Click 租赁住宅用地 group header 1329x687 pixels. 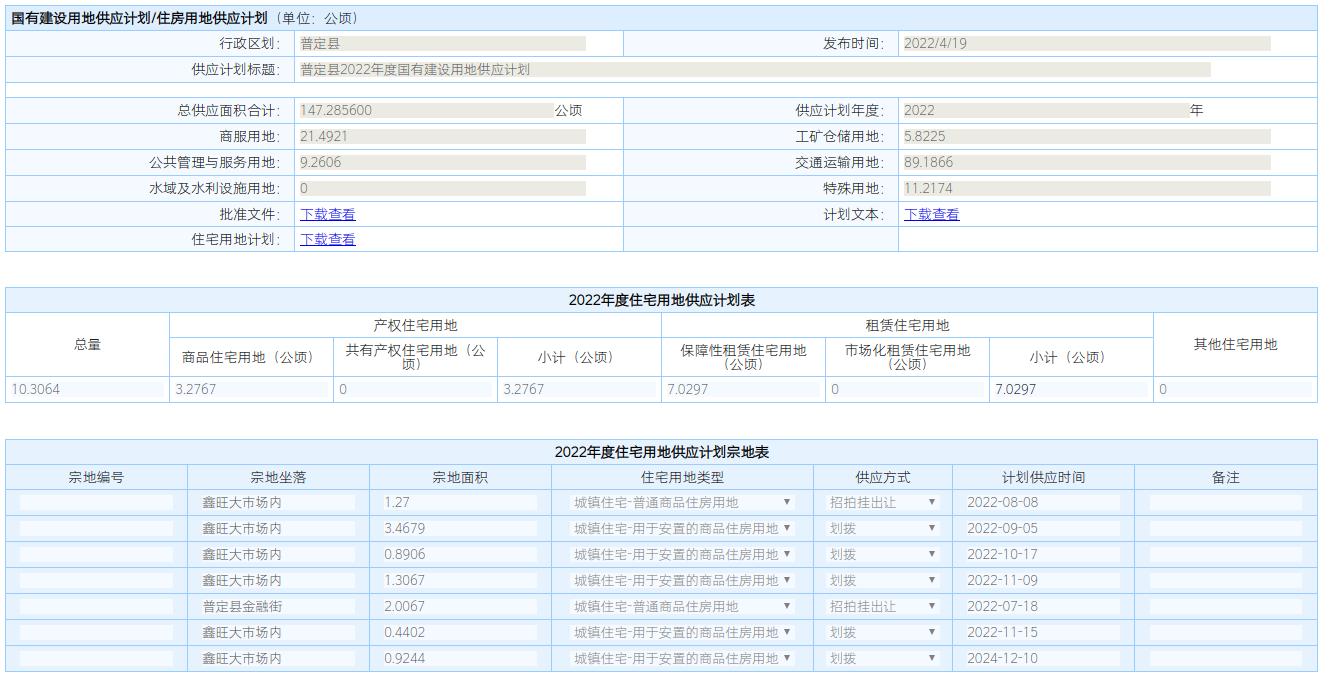907,325
